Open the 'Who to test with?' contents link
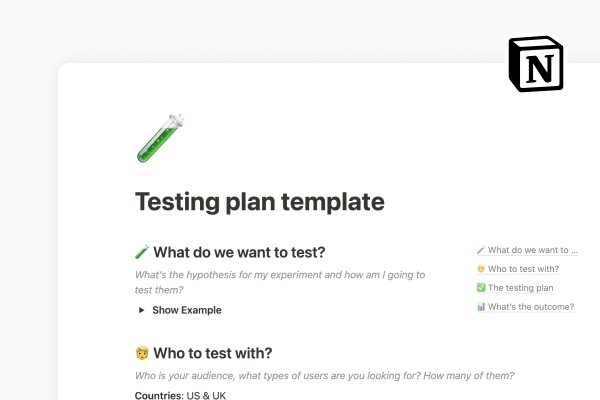Viewport: 600px width, 400px height. point(523,269)
